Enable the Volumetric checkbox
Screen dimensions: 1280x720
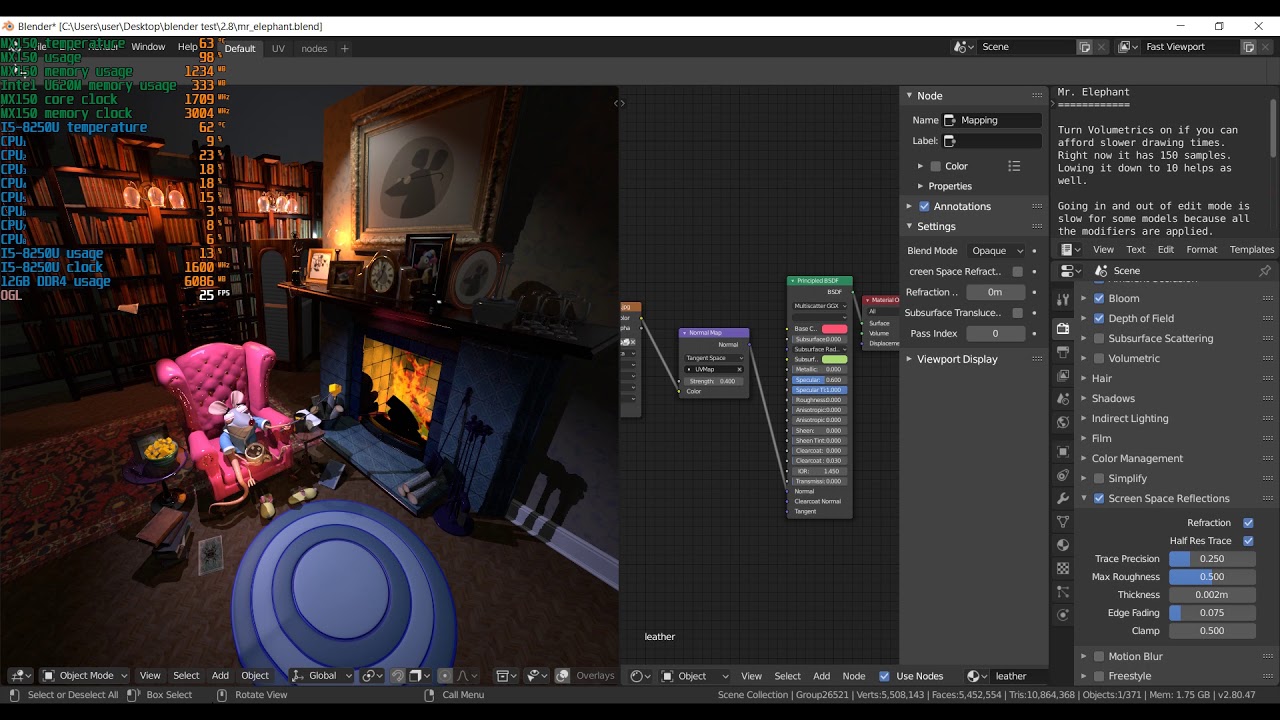pyautogui.click(x=1099, y=358)
